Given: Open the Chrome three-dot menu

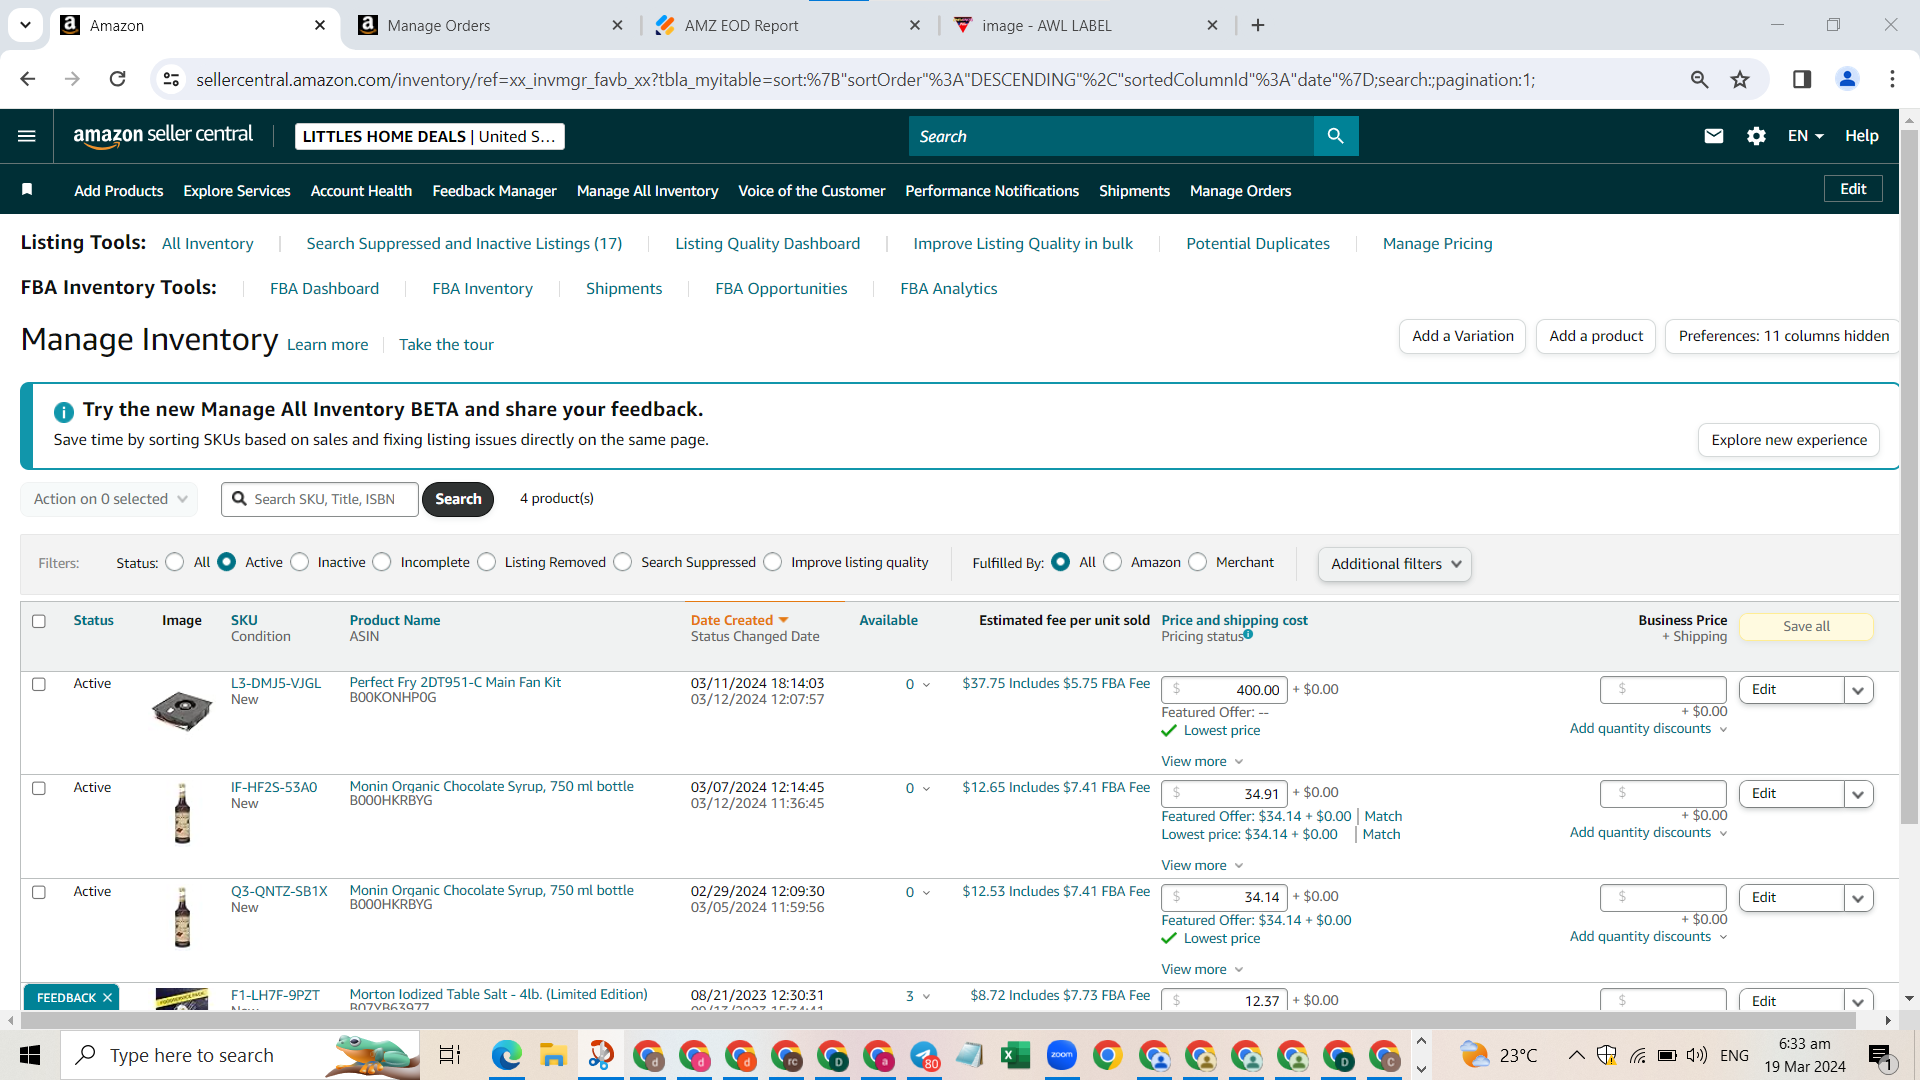Looking at the screenshot, I should [x=1892, y=79].
